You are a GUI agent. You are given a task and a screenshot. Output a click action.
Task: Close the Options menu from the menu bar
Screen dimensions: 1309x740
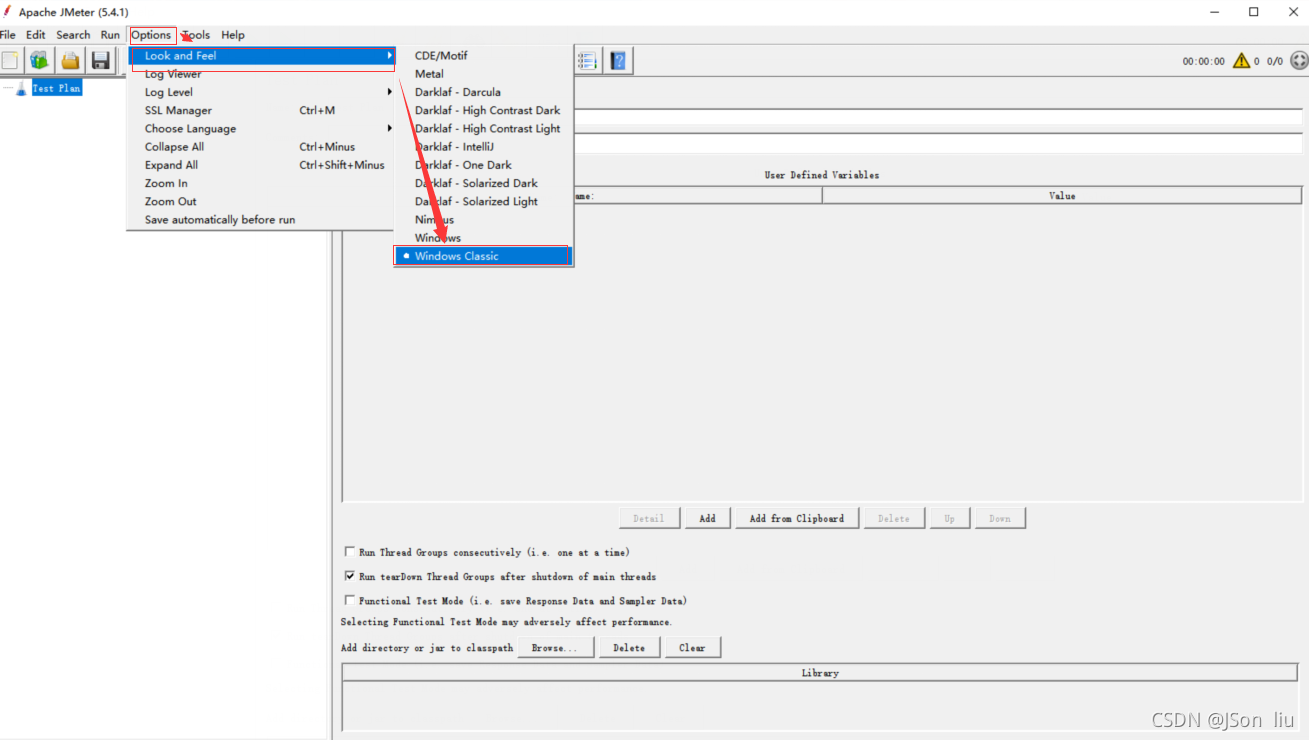pos(152,35)
